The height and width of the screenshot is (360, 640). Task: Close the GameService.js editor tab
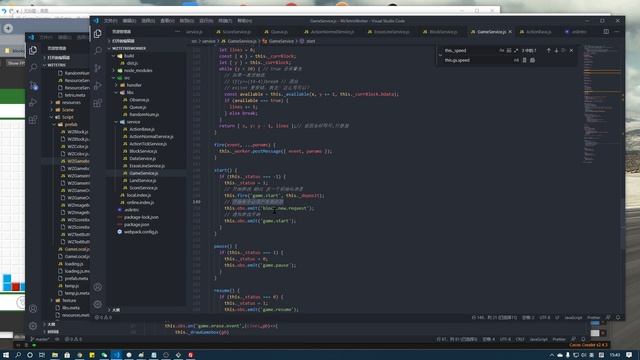point(510,31)
